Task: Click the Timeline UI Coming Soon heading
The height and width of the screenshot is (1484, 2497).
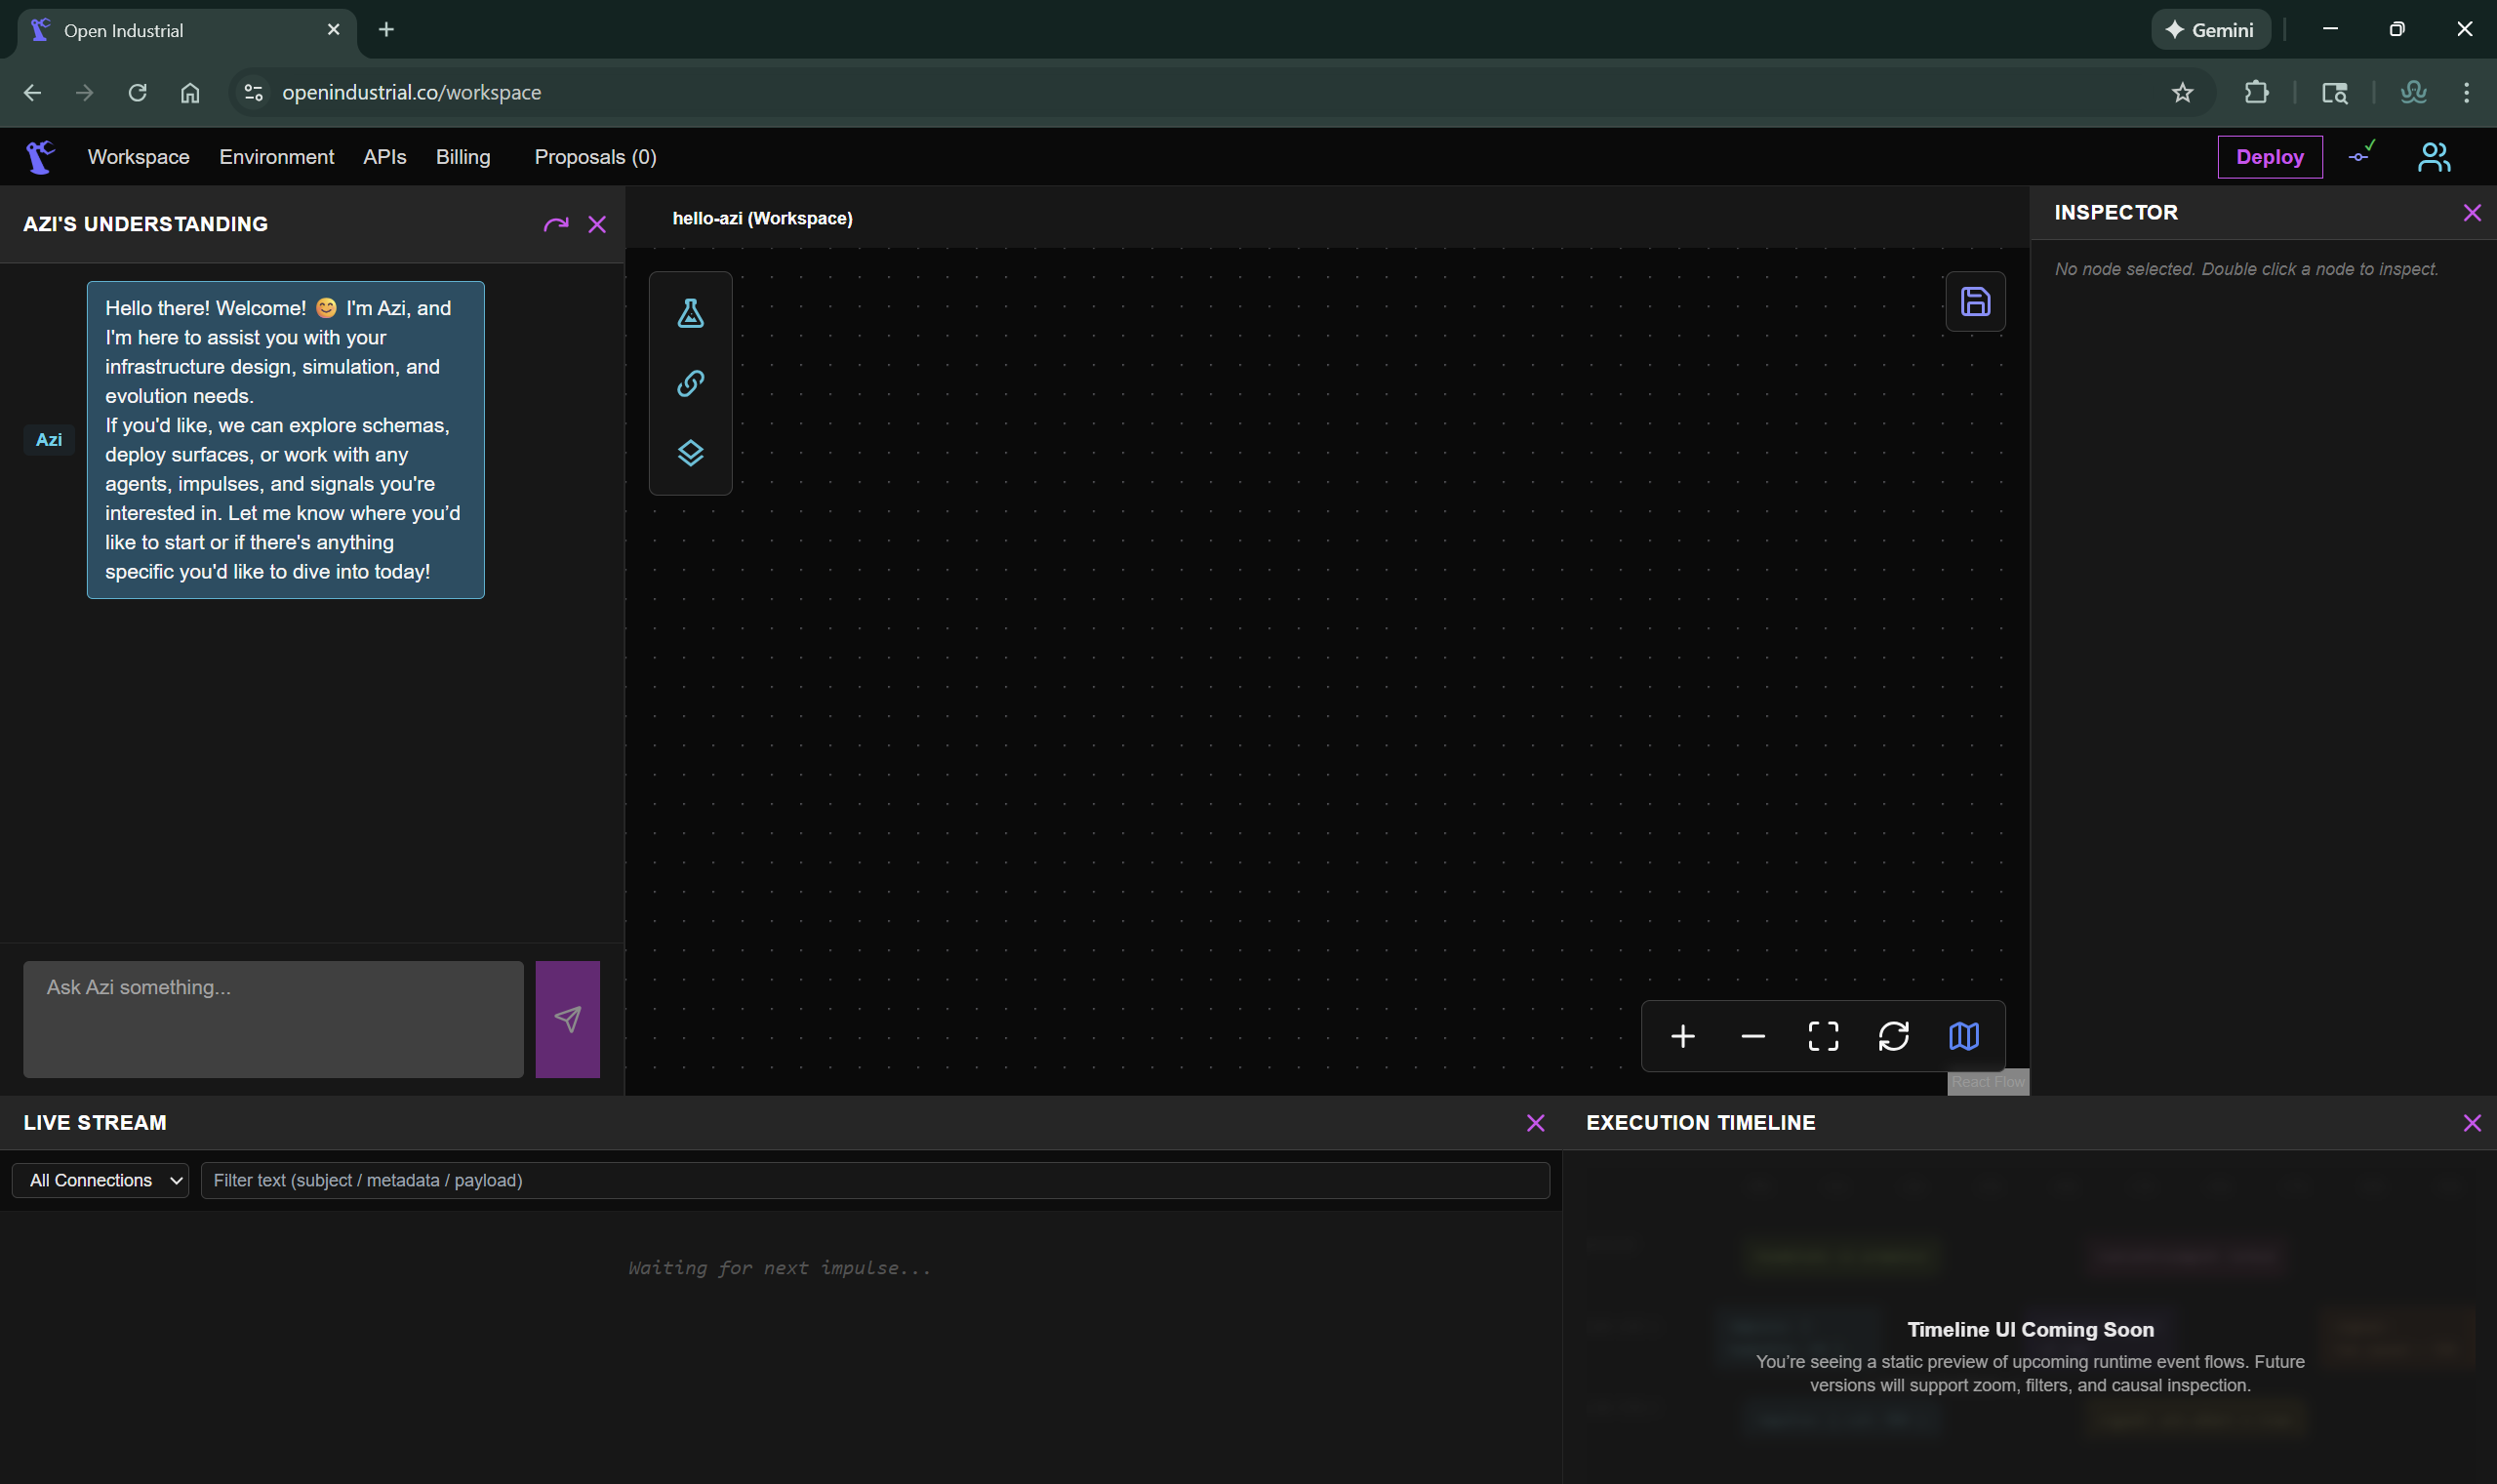Action: tap(2030, 1330)
